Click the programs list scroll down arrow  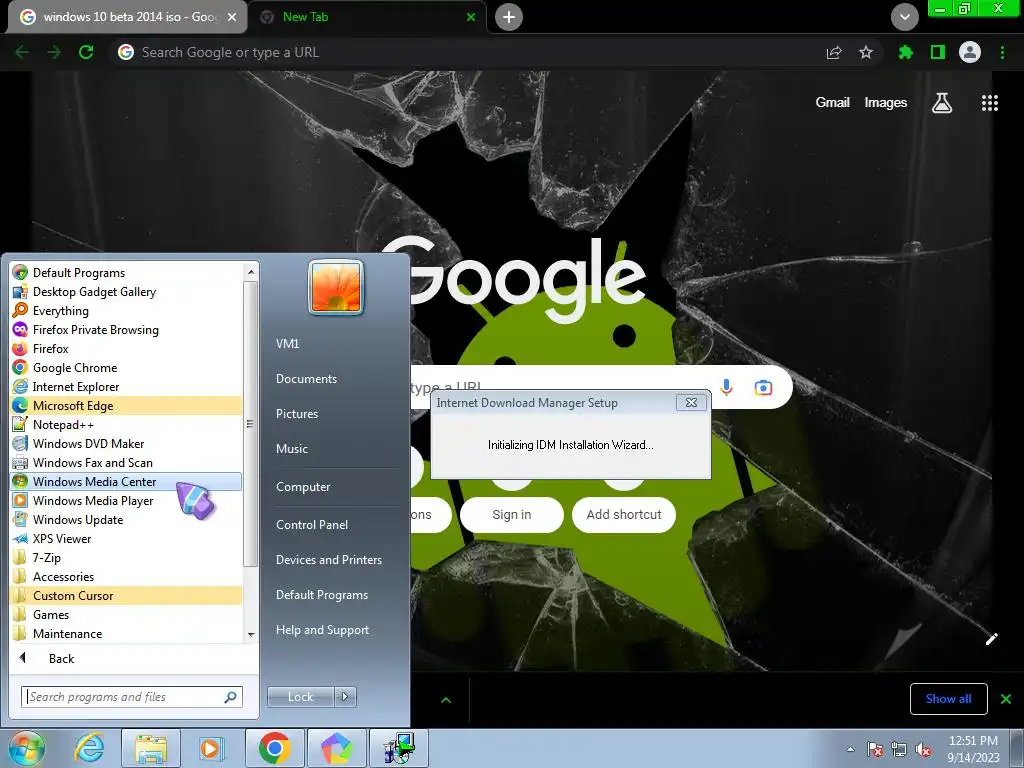coord(251,635)
